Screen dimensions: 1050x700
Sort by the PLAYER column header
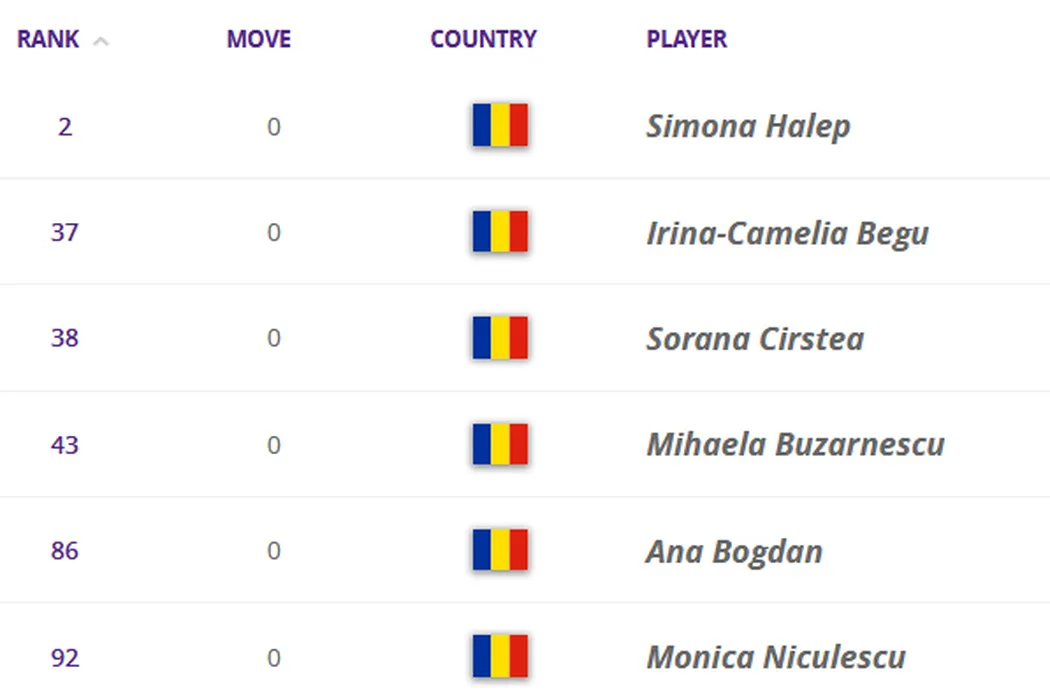(x=687, y=40)
